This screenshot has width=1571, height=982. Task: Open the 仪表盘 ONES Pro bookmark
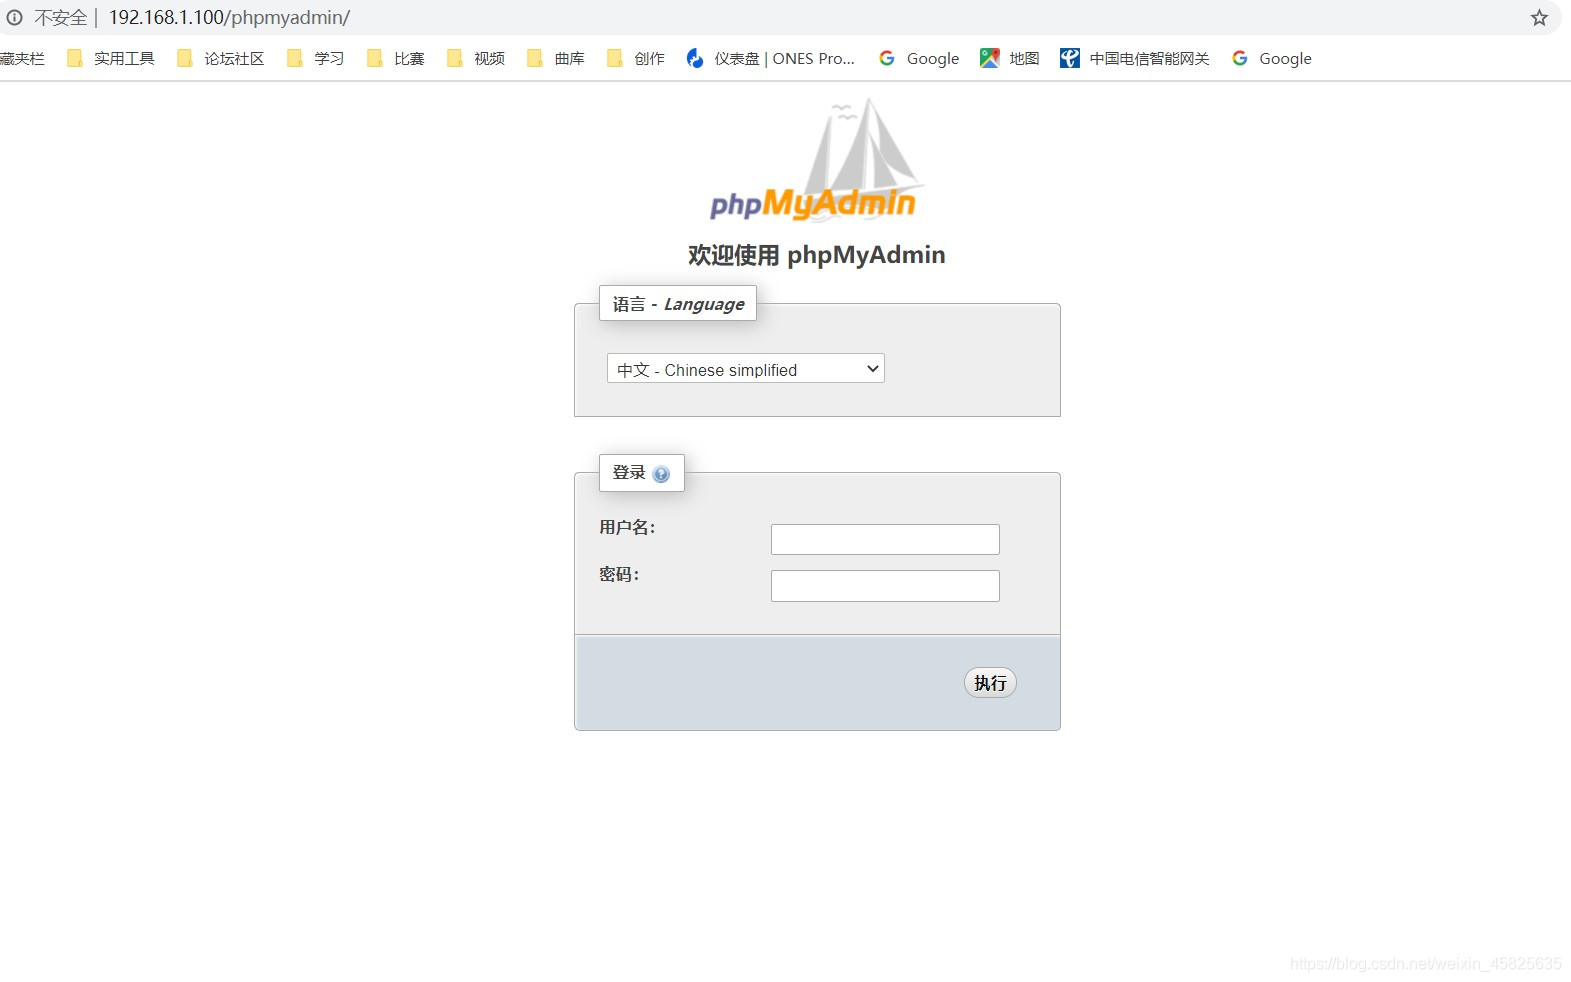(x=770, y=58)
